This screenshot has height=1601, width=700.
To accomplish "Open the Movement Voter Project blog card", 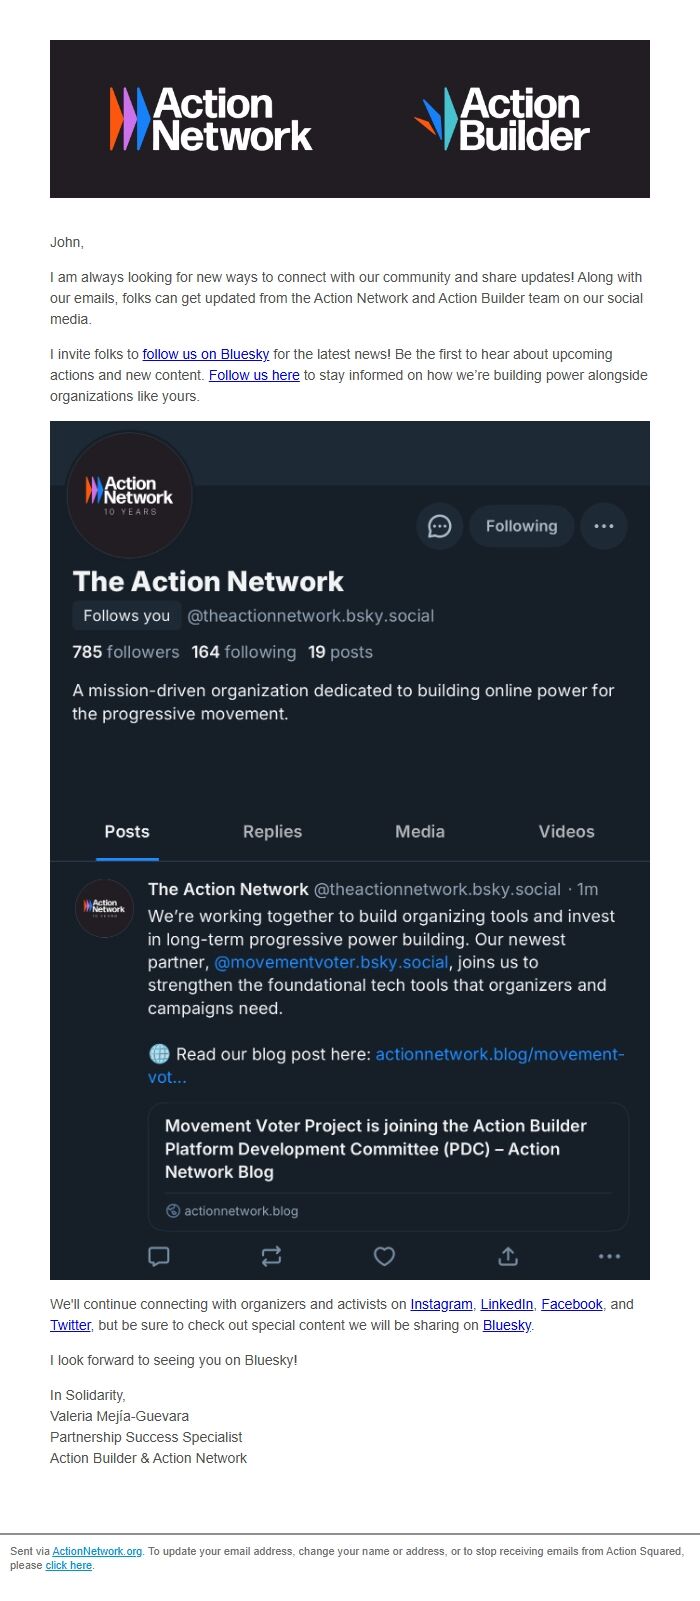I will coord(388,1166).
